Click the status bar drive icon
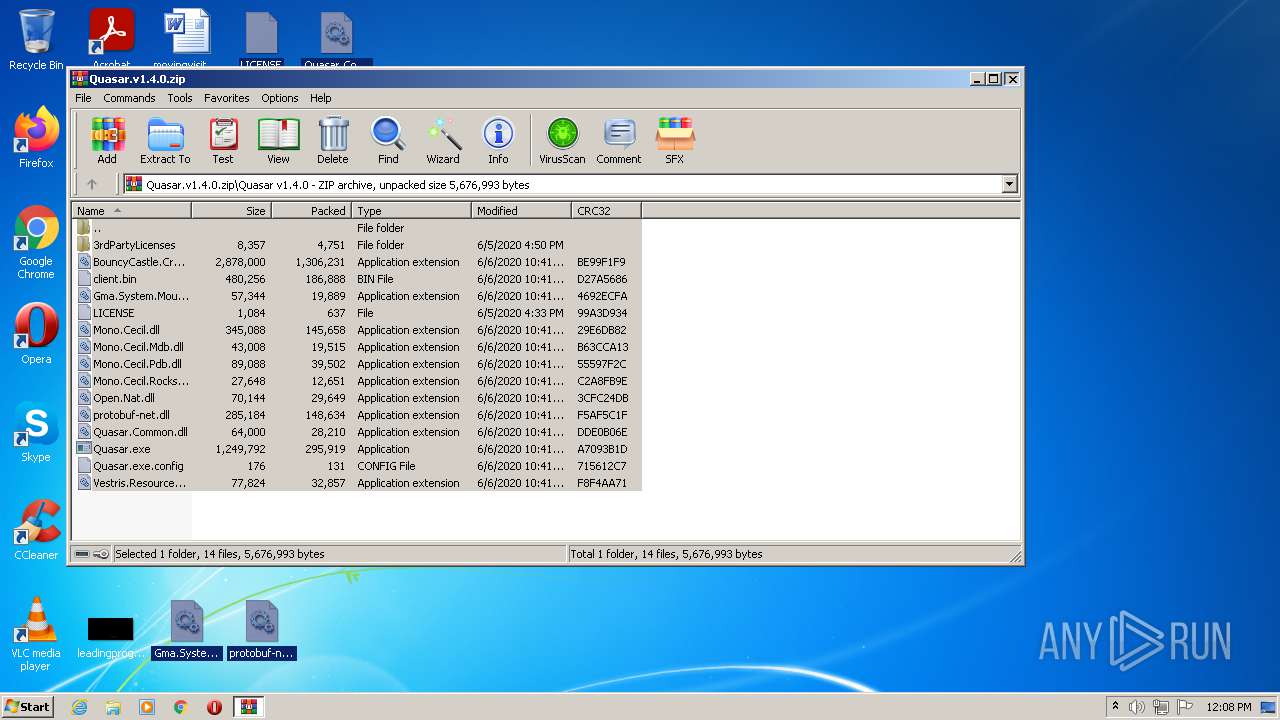 pos(82,554)
